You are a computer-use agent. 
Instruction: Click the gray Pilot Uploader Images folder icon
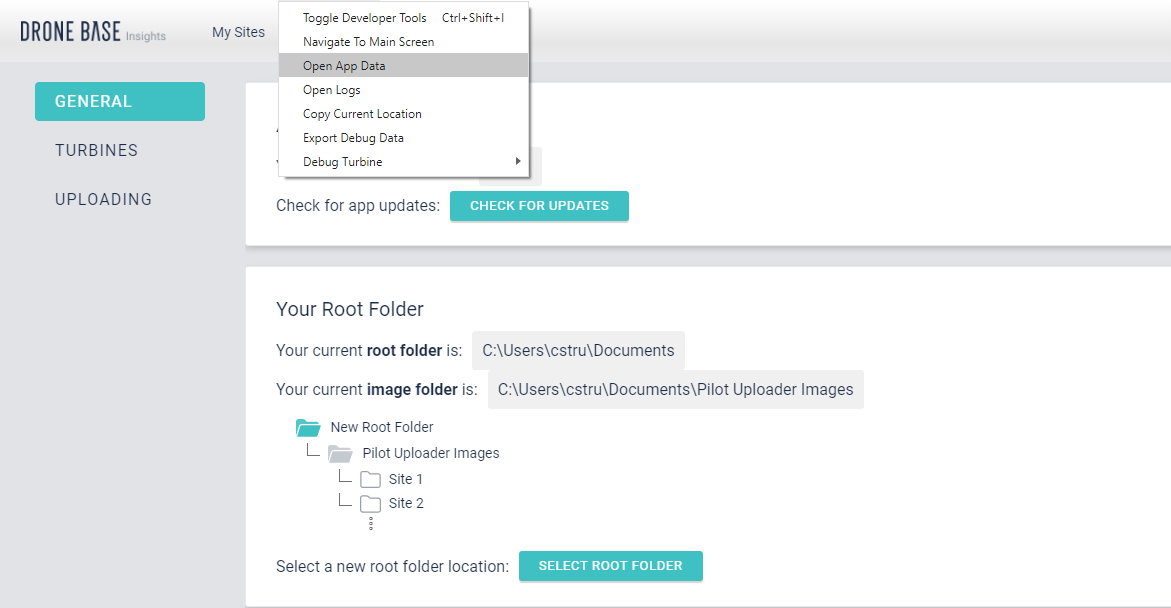340,453
